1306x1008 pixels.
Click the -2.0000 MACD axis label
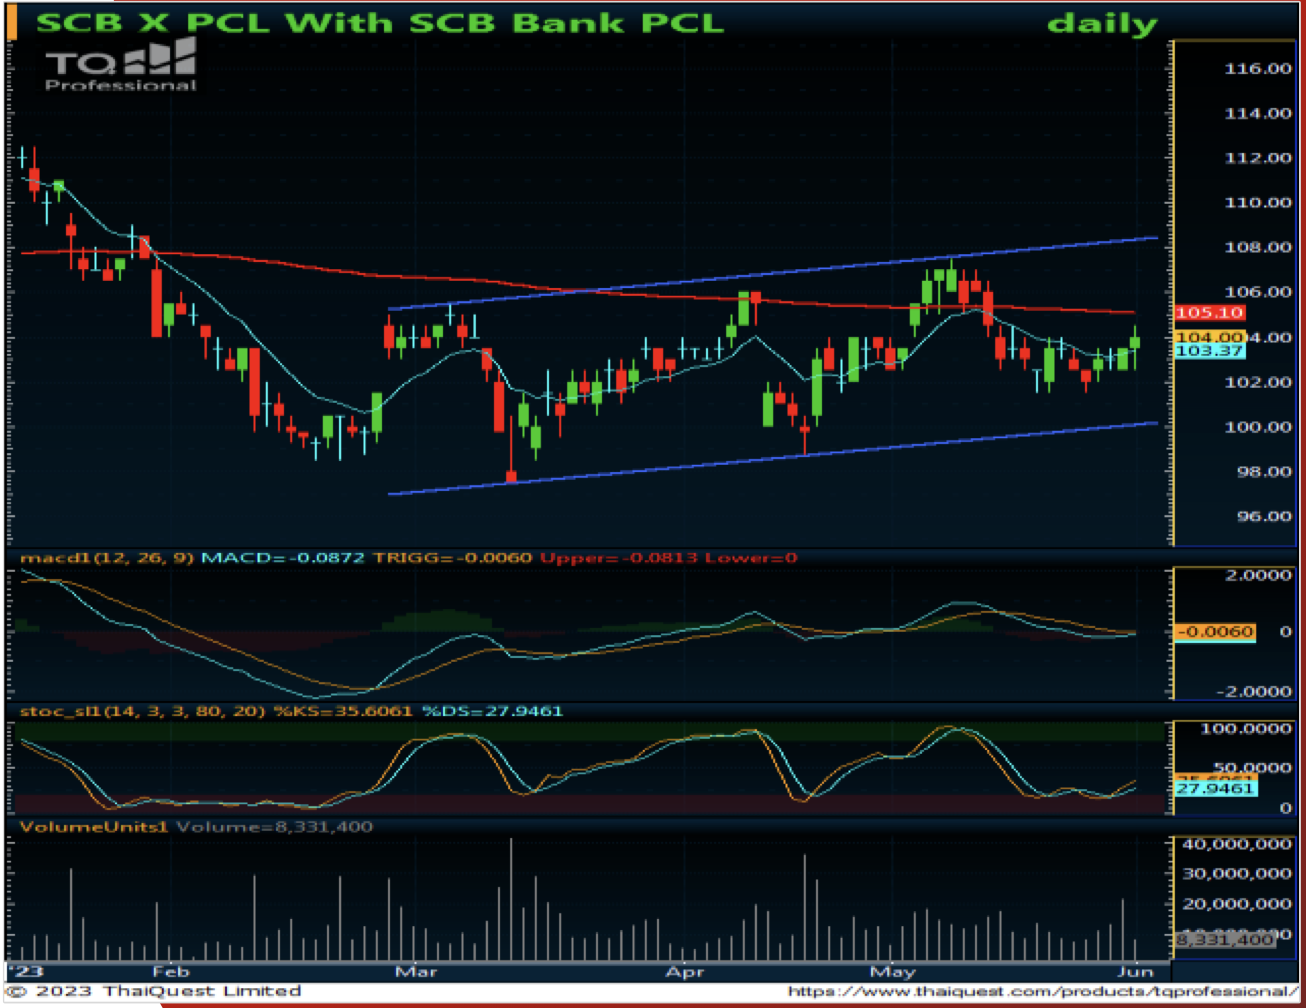pyautogui.click(x=1254, y=691)
